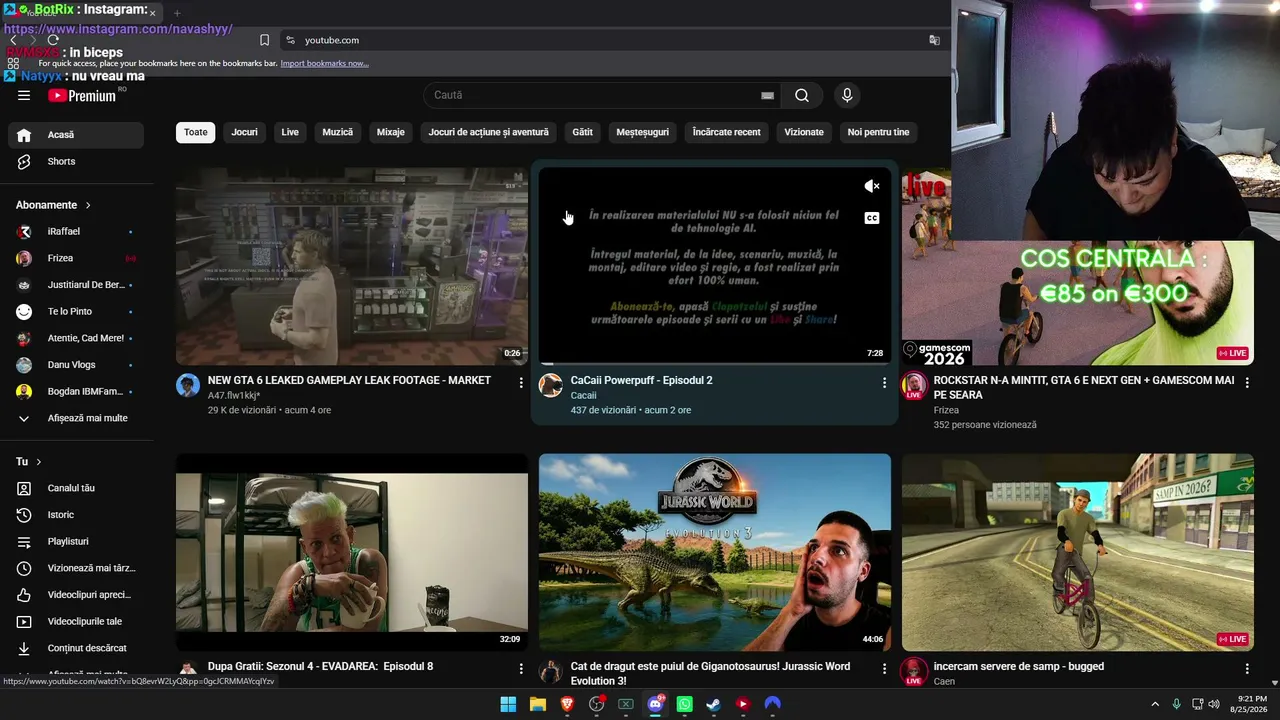Open the Danu Vlogs subscription
The width and height of the screenshot is (1280, 720).
(x=75, y=365)
